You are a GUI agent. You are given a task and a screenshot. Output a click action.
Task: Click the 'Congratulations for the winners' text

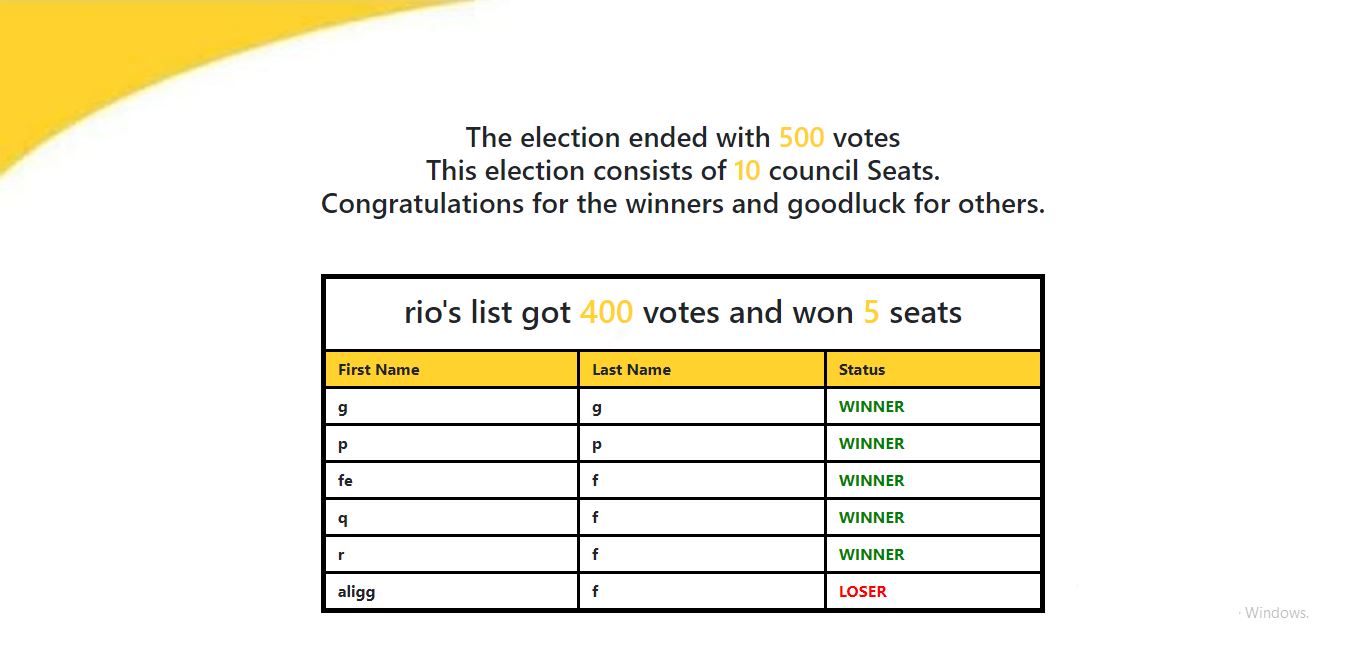[x=682, y=204]
